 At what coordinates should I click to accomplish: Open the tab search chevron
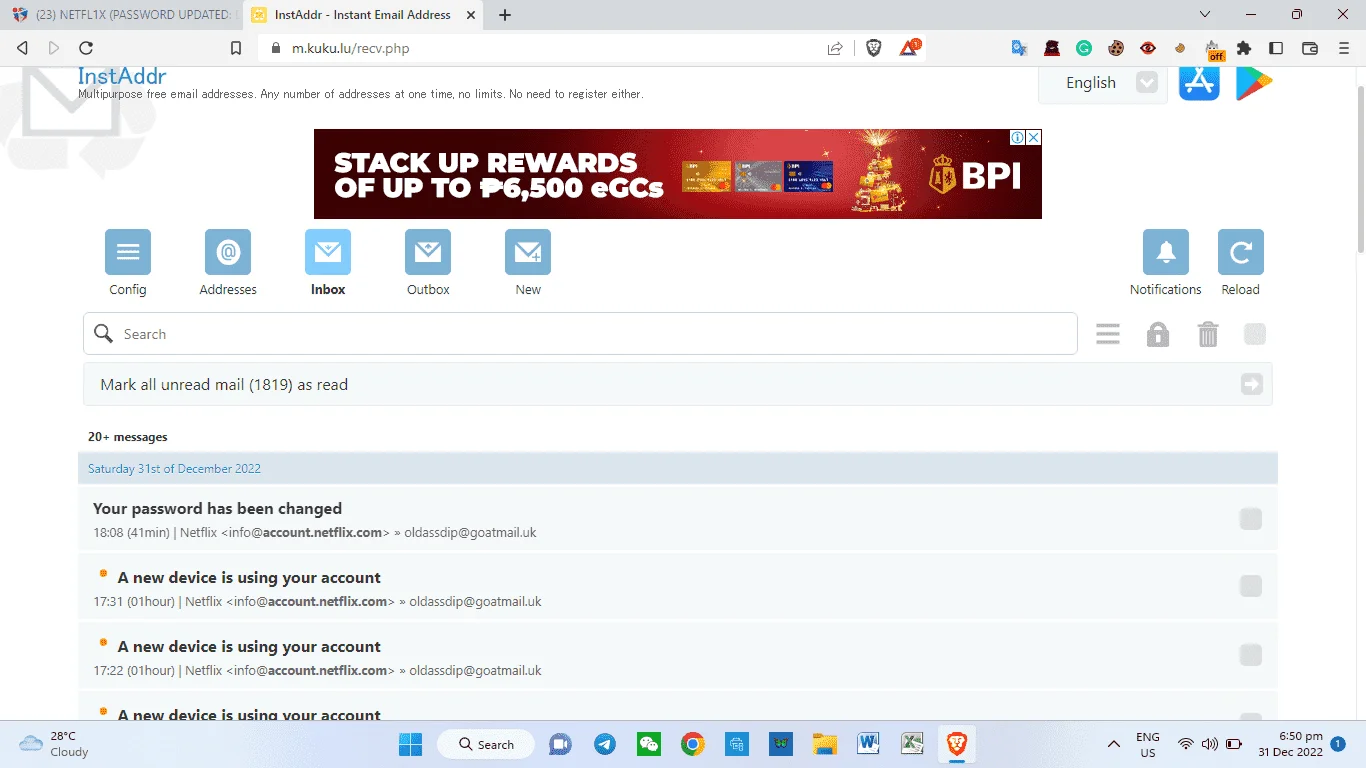click(1205, 15)
